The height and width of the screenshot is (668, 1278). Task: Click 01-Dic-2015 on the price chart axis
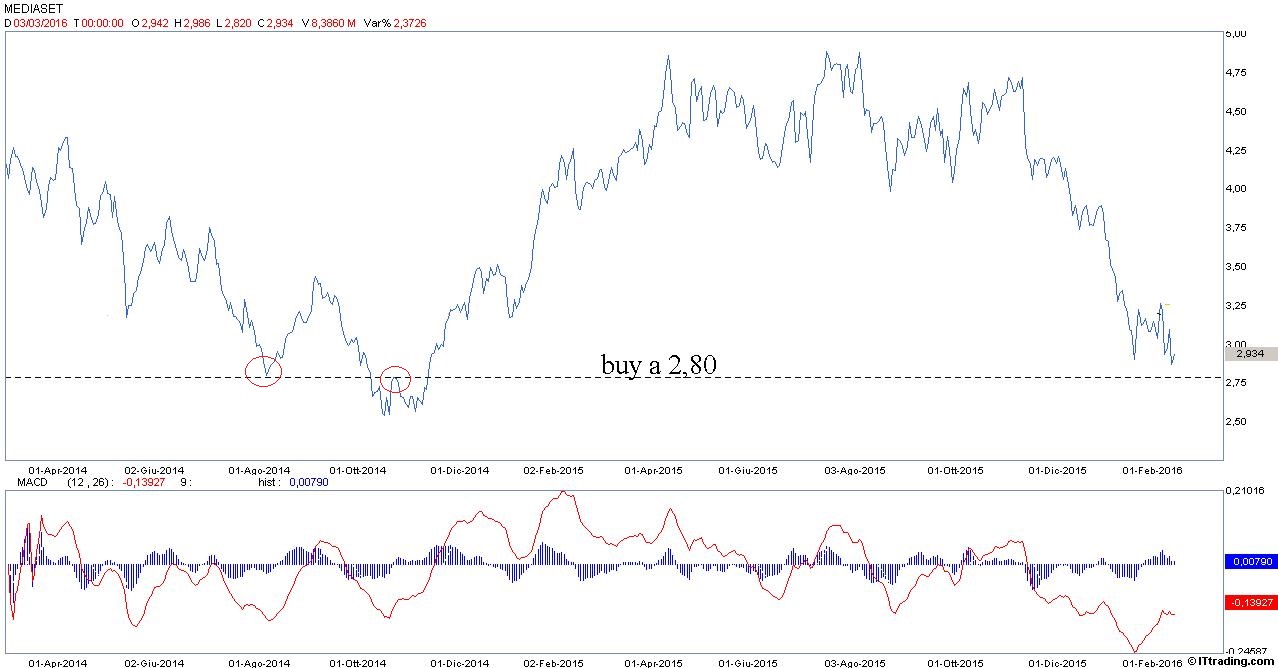point(1057,470)
